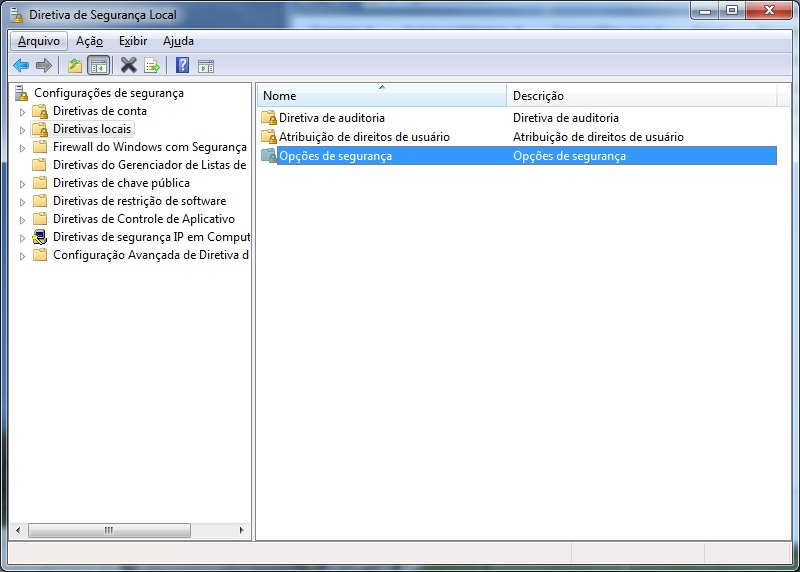Expand the Diretivas locais node
The image size is (800, 572).
tap(22, 130)
